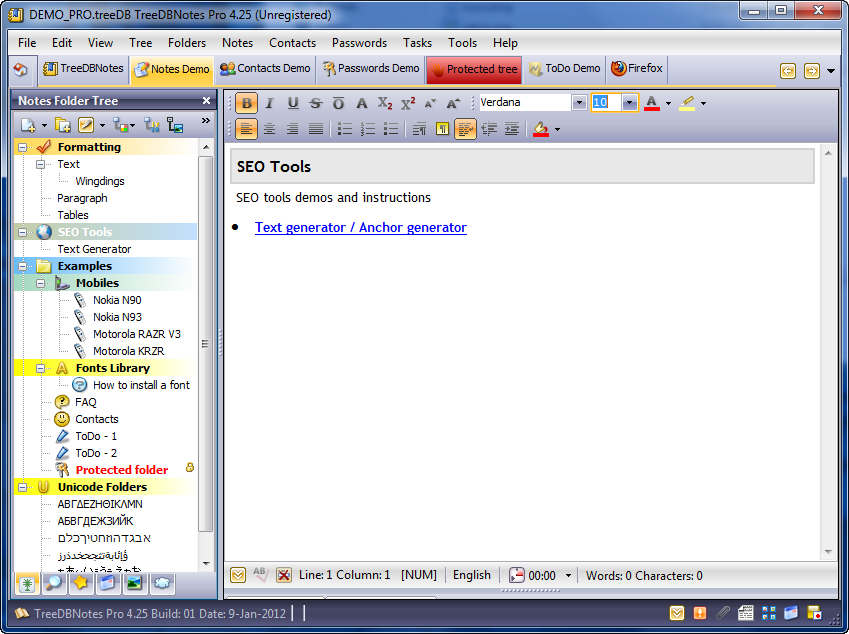Apply red font color swatch

(x=652, y=103)
